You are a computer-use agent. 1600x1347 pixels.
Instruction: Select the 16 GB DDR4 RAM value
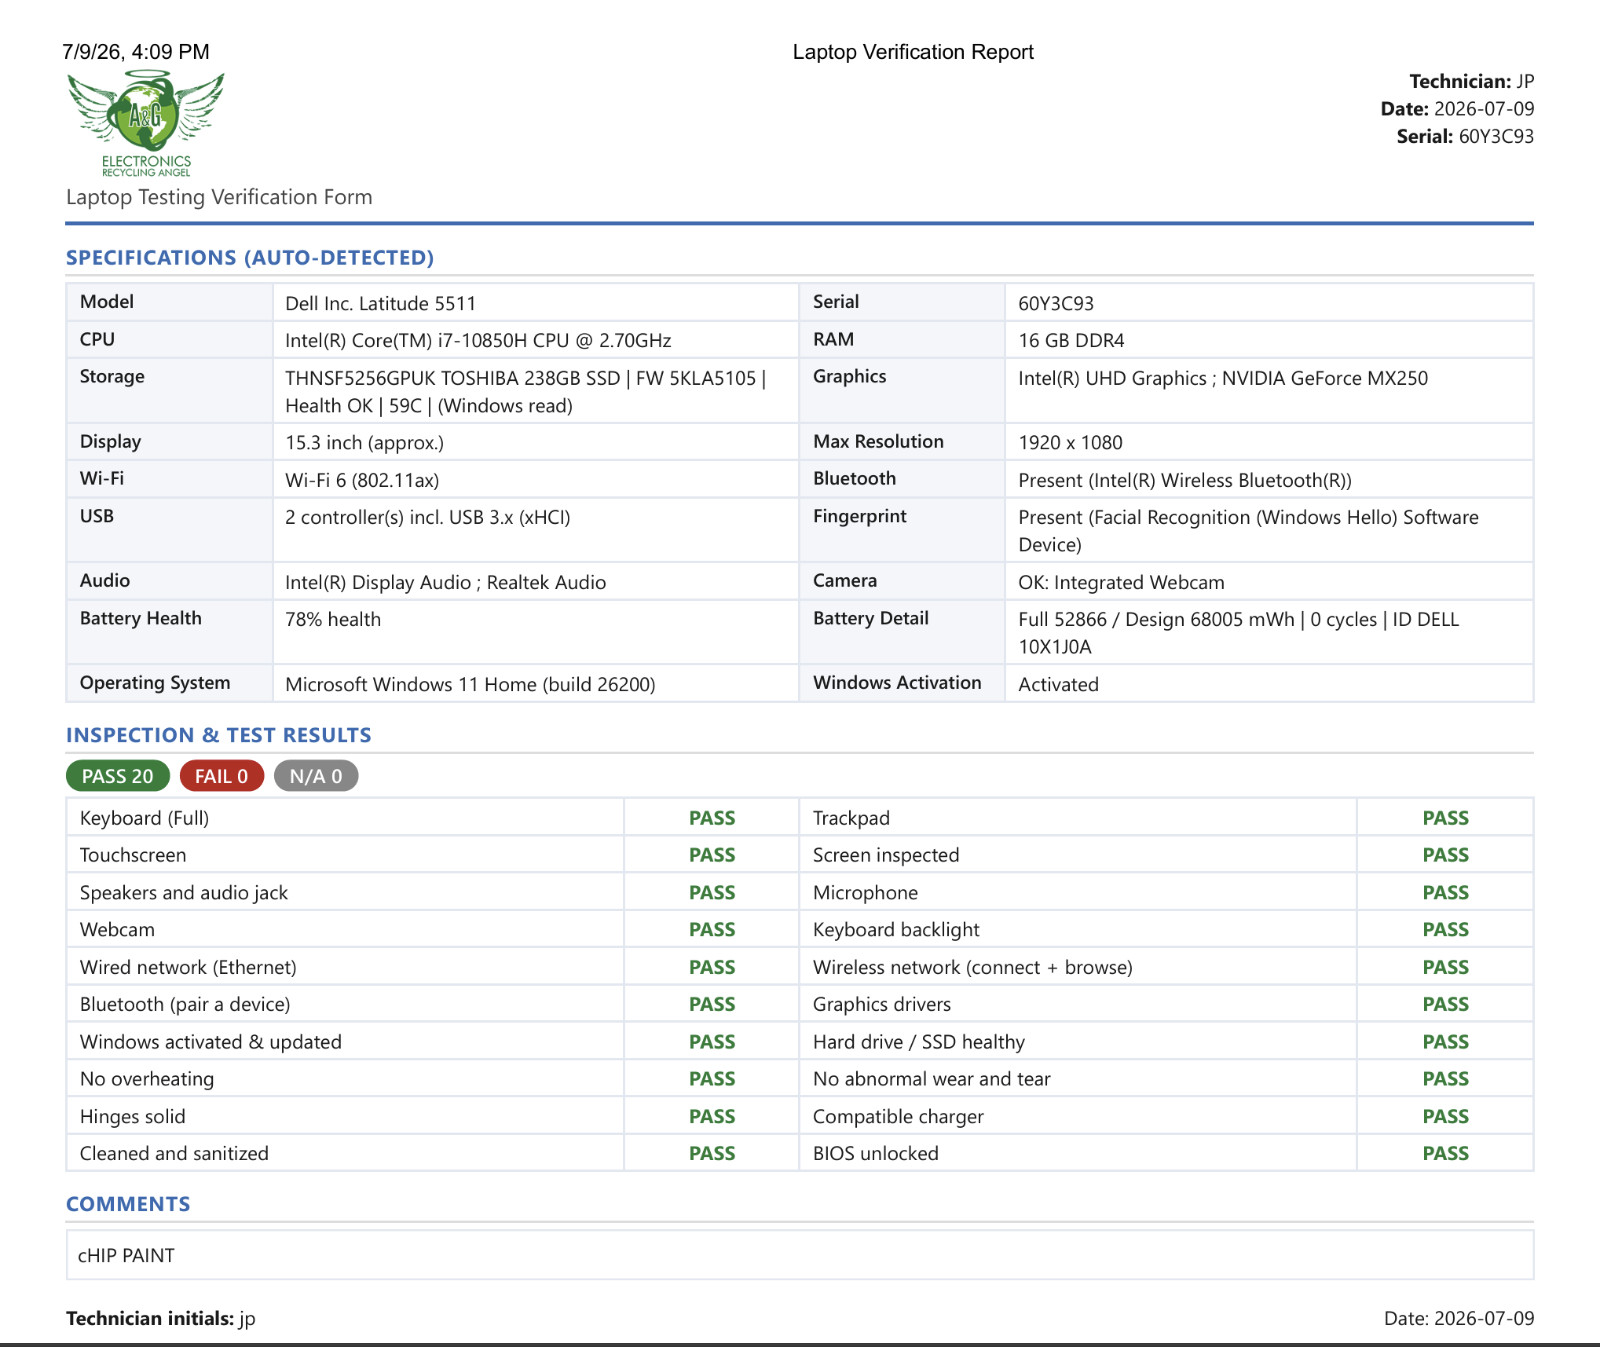[x=1071, y=340]
